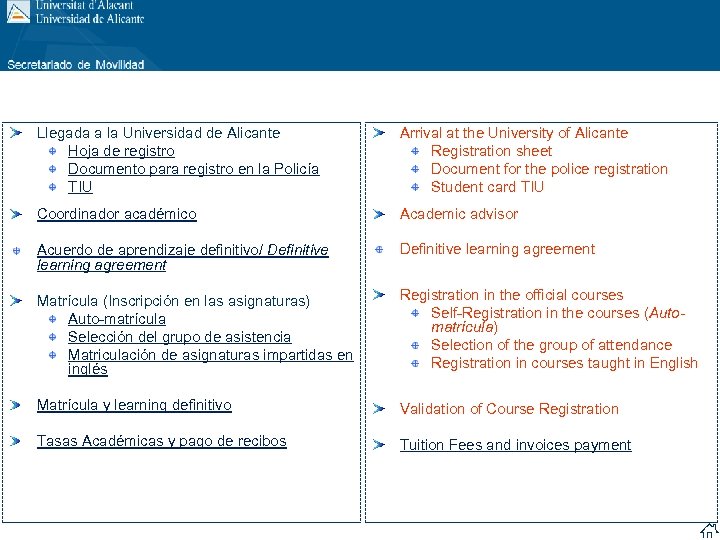Open the 'Auto-matrícula' link
Screen dimensions: 720x540
pyautogui.click(x=117, y=319)
